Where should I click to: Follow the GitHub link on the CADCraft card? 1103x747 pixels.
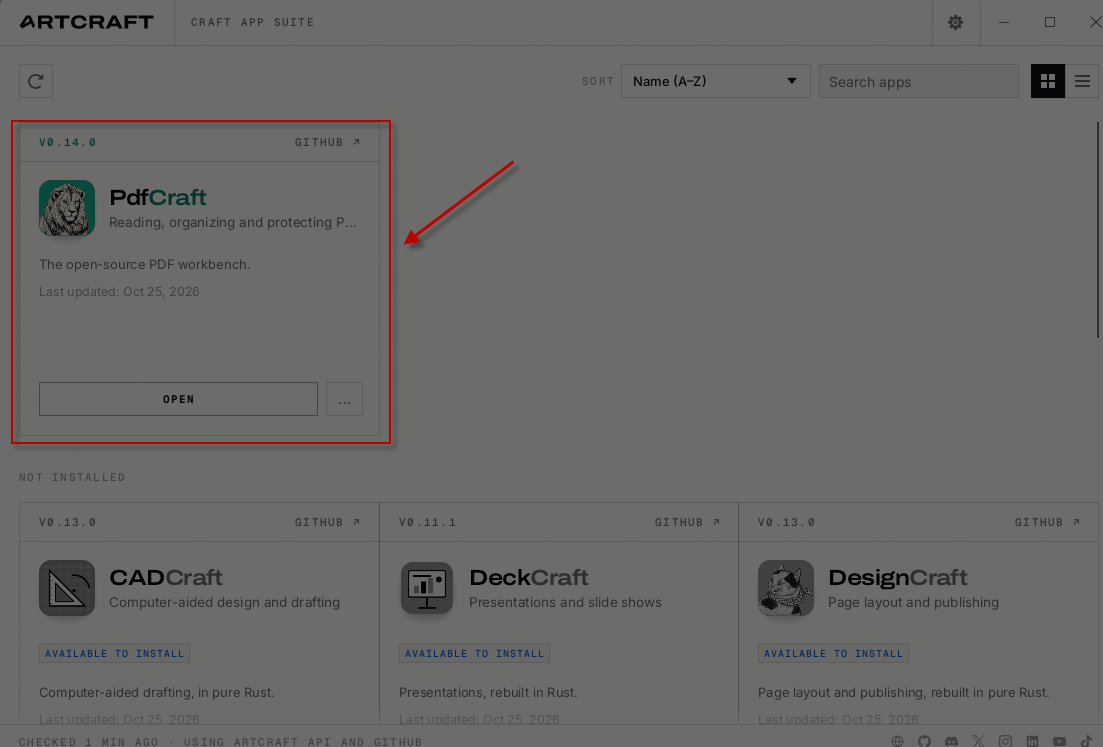327,522
